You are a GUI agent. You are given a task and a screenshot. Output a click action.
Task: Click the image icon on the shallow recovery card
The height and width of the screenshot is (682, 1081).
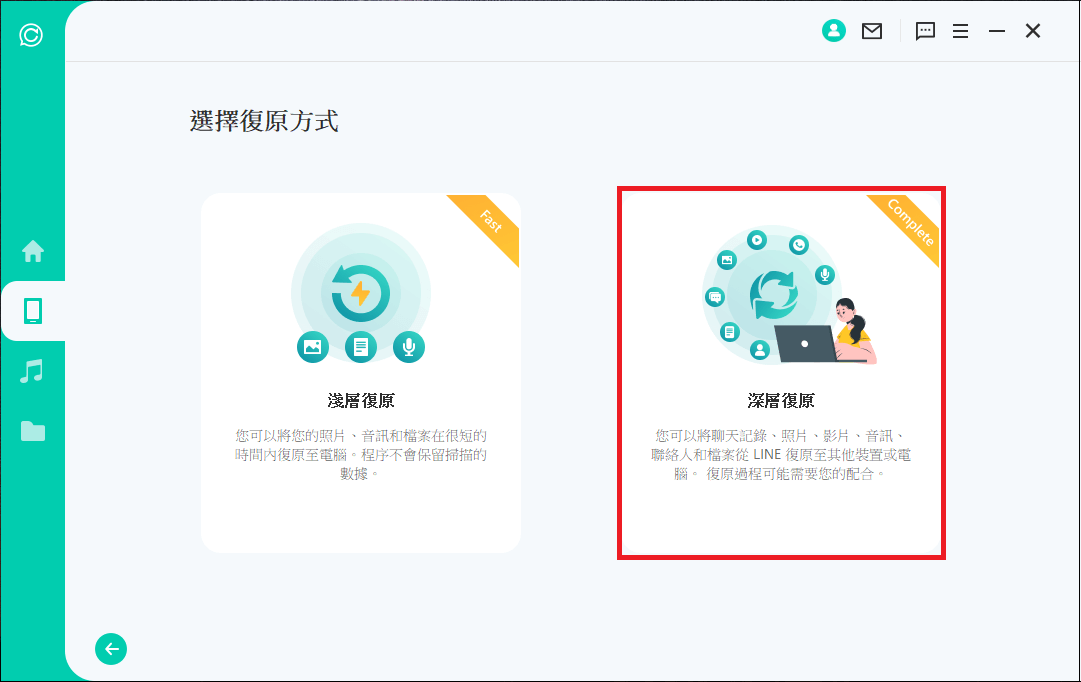(x=312, y=347)
